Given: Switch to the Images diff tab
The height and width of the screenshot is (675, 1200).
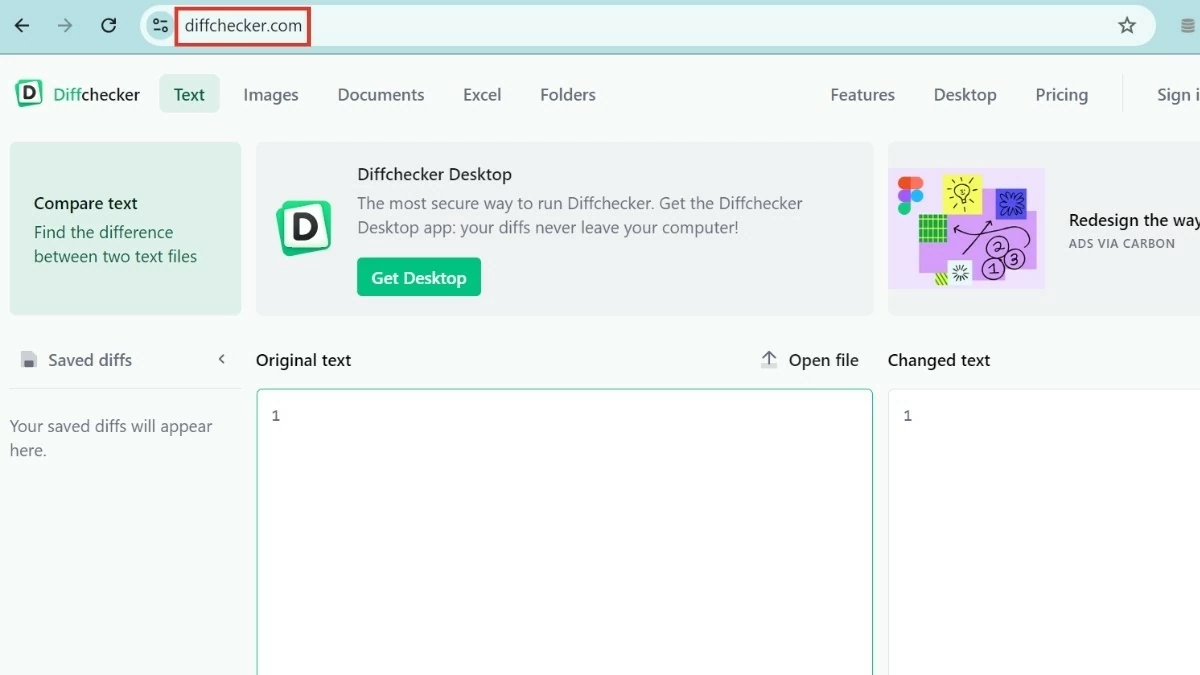Looking at the screenshot, I should [270, 94].
